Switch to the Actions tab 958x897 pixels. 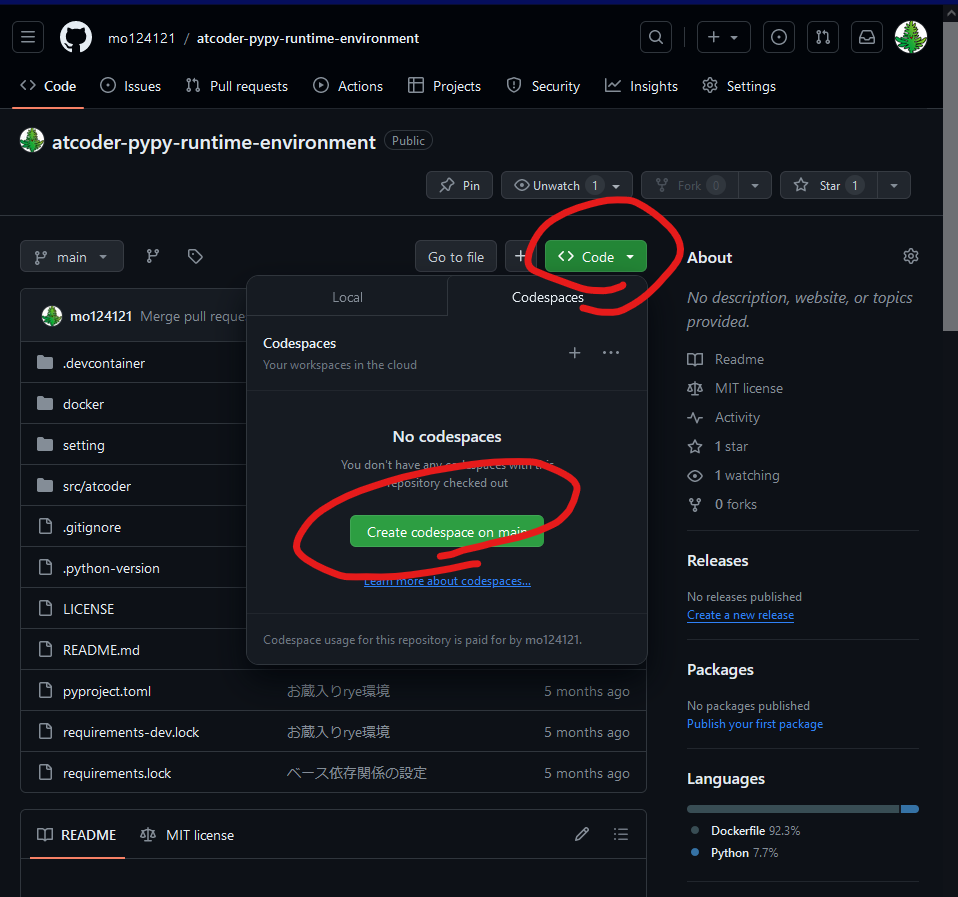coord(348,86)
